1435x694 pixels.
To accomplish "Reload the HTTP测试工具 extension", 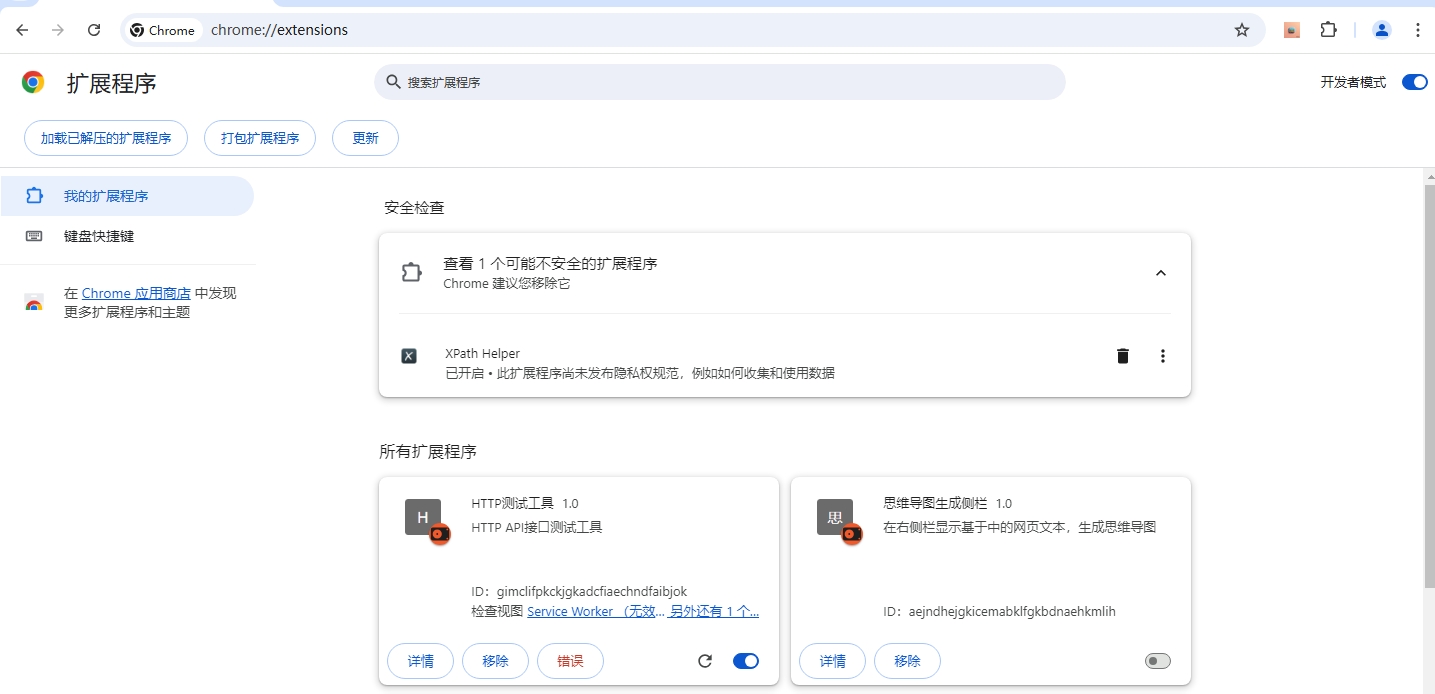I will click(705, 661).
